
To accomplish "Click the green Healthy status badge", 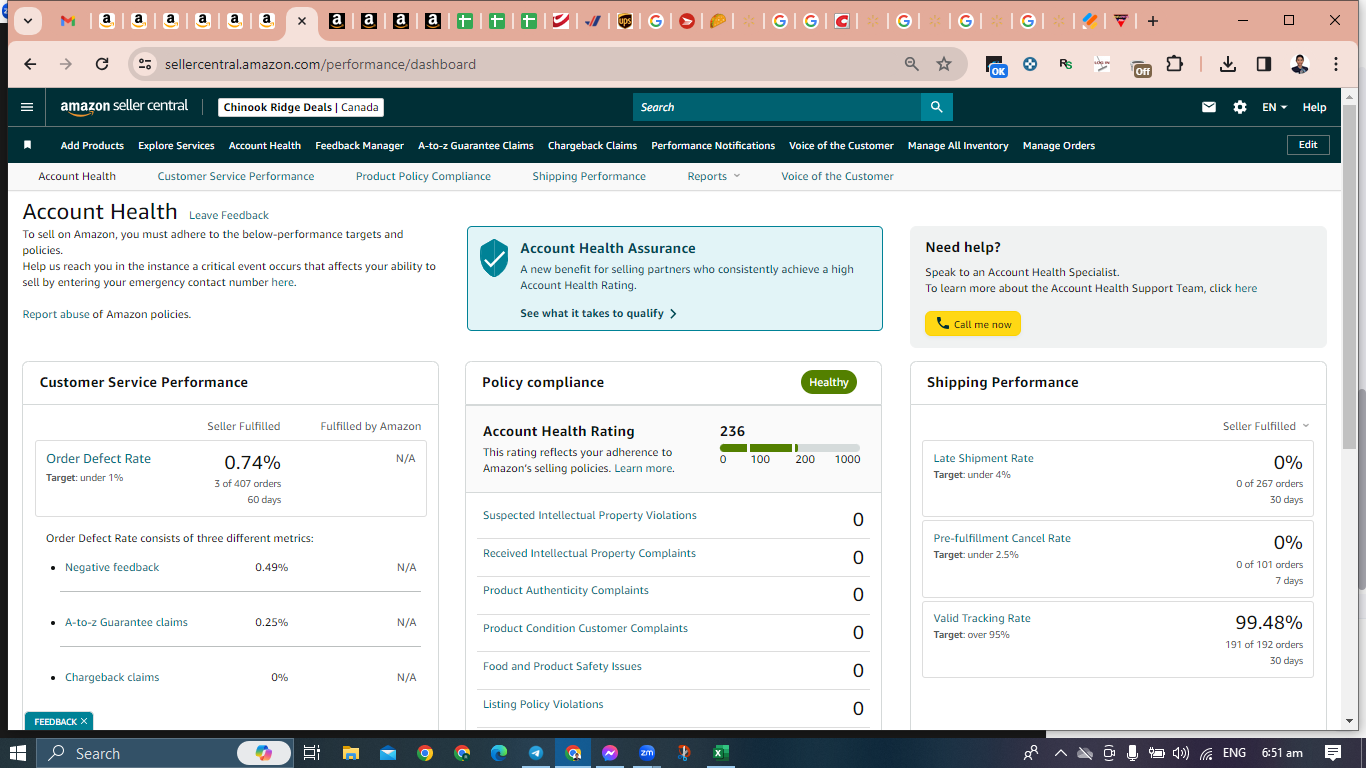I will pyautogui.click(x=829, y=382).
